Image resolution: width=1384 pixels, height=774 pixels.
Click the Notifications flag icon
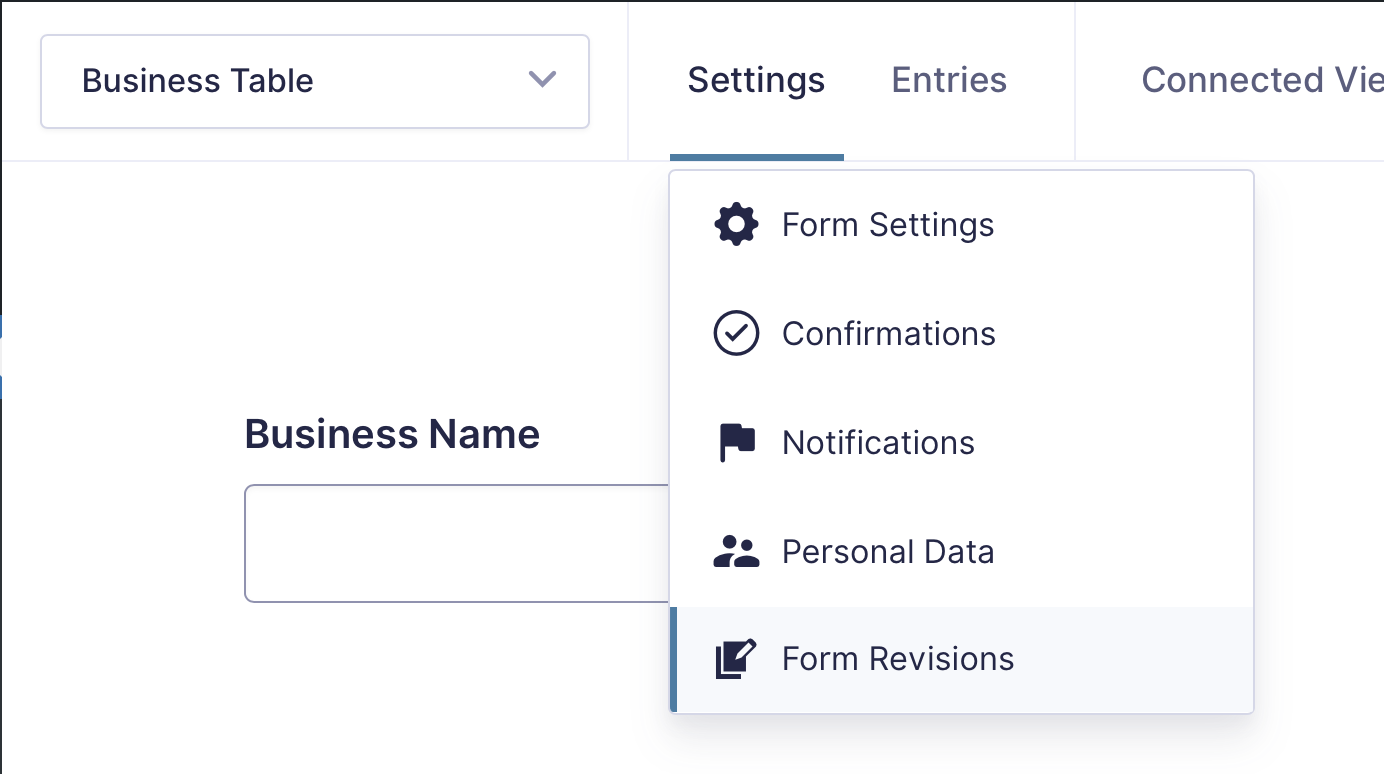point(736,443)
